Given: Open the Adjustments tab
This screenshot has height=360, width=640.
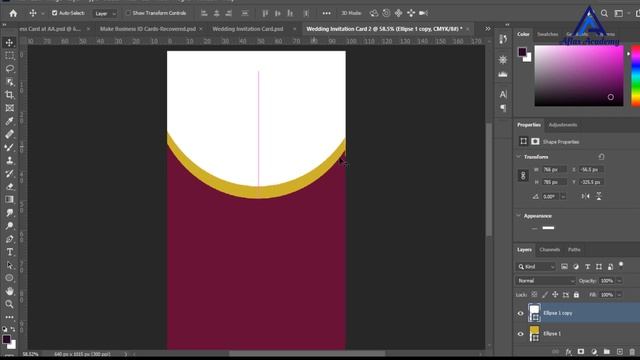Looking at the screenshot, I should [563, 125].
